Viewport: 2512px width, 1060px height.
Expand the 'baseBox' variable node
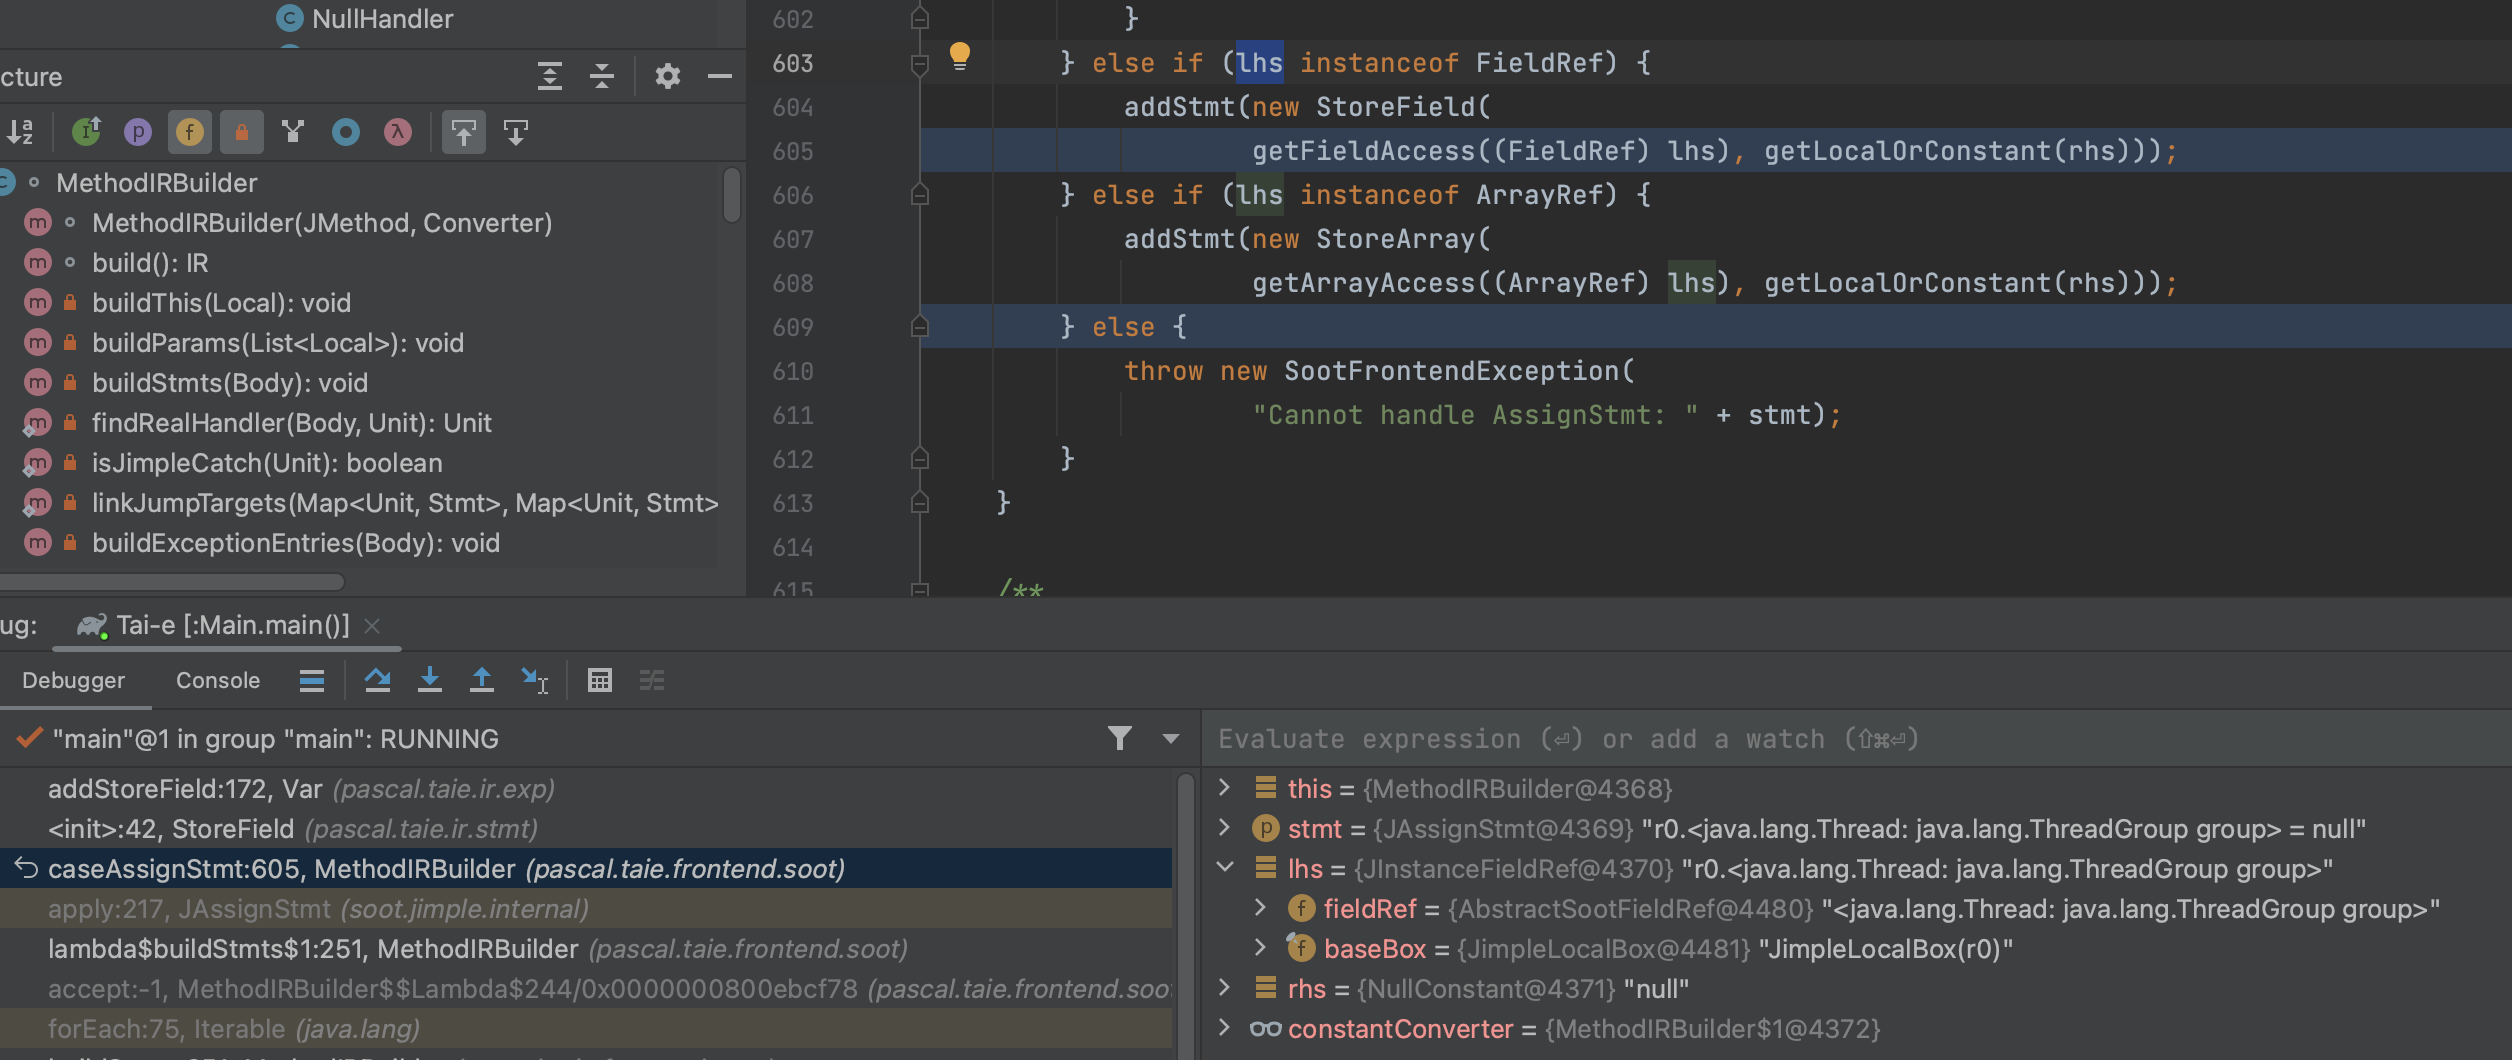(1260, 948)
